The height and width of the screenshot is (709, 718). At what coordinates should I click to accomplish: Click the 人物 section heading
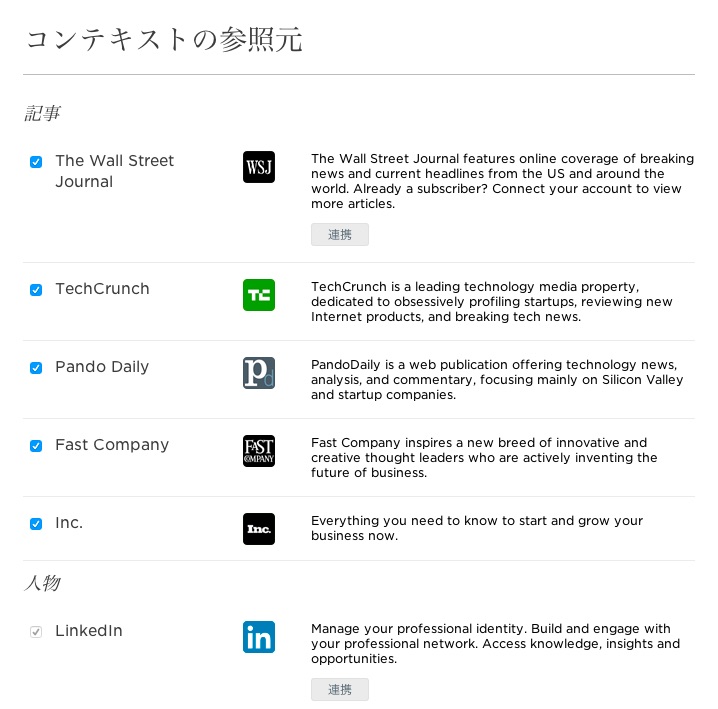point(42,583)
